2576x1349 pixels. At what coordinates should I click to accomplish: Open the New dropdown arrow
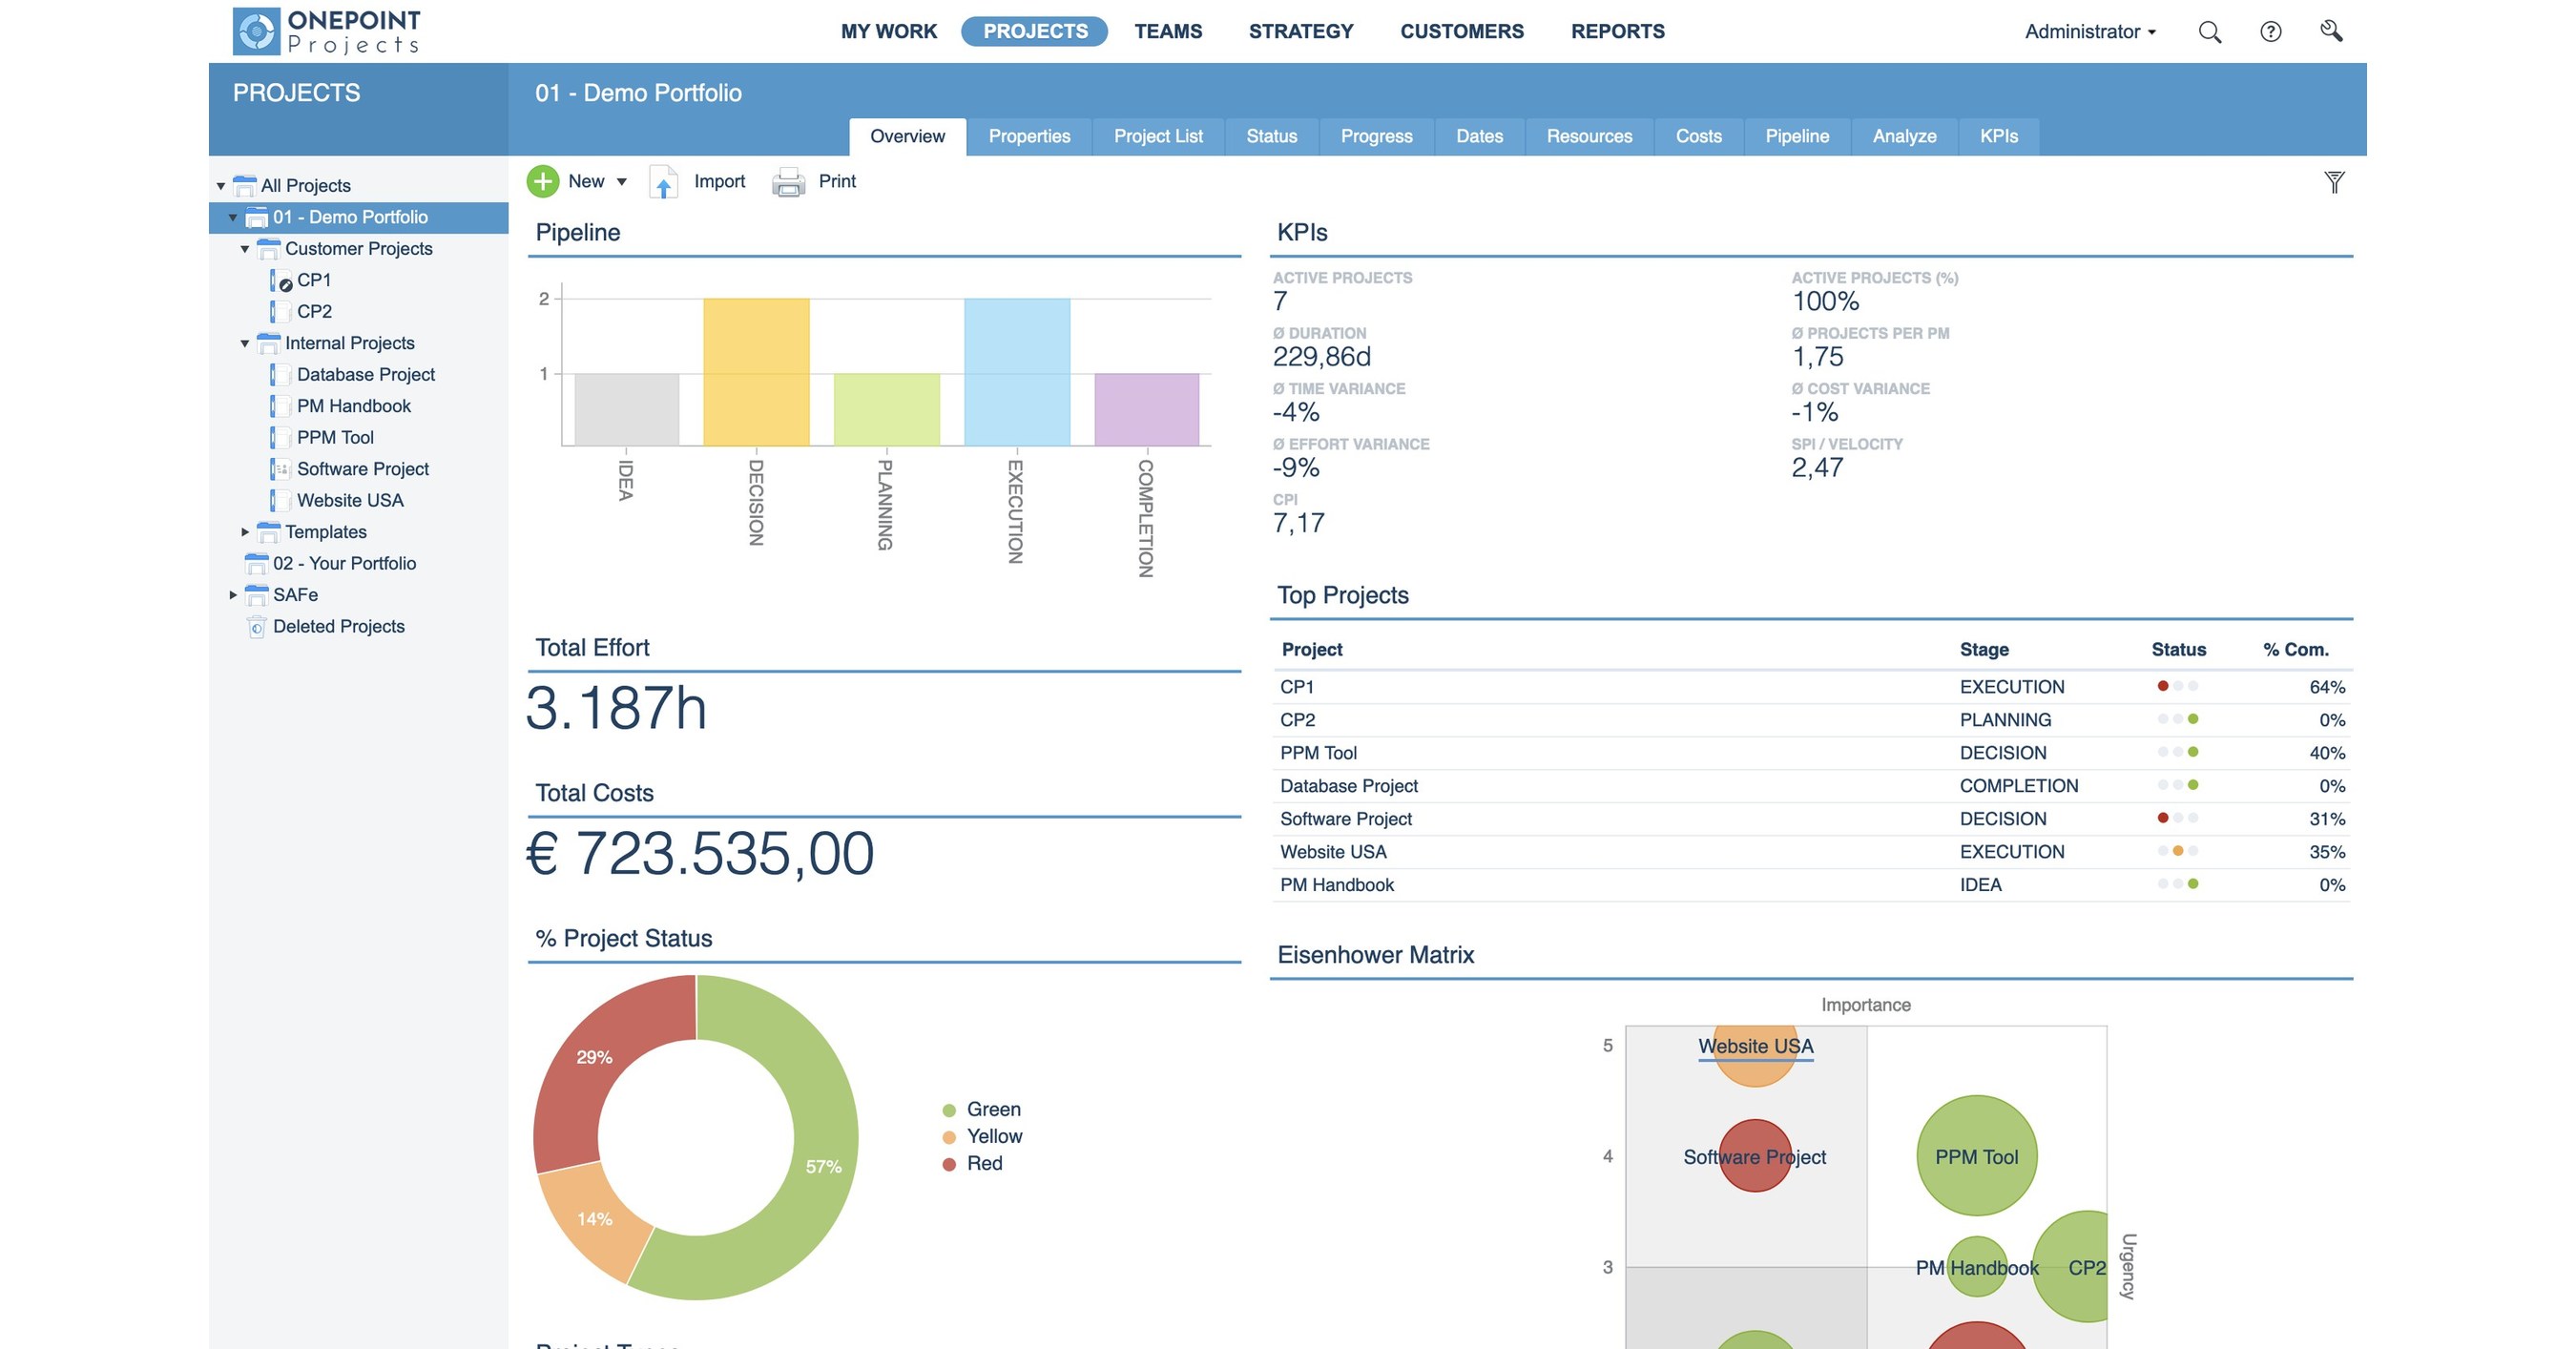click(x=622, y=182)
